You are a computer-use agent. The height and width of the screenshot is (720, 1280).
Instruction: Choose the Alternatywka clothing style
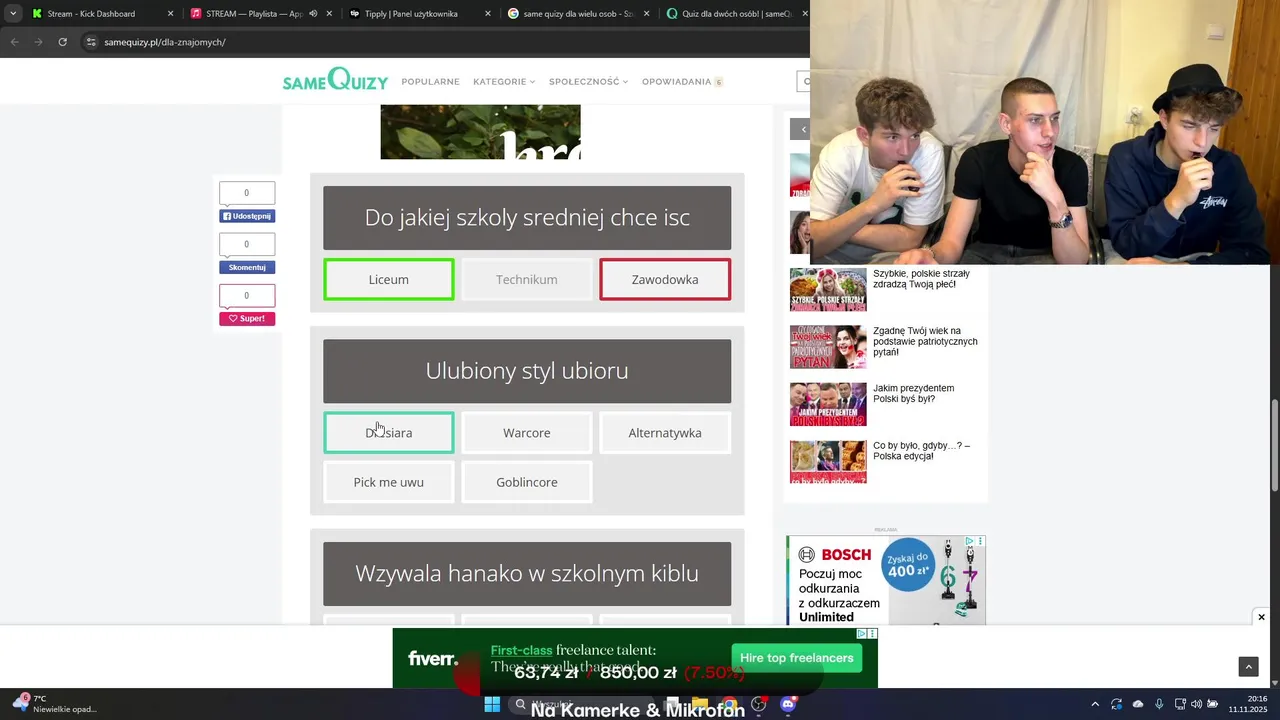coord(665,432)
